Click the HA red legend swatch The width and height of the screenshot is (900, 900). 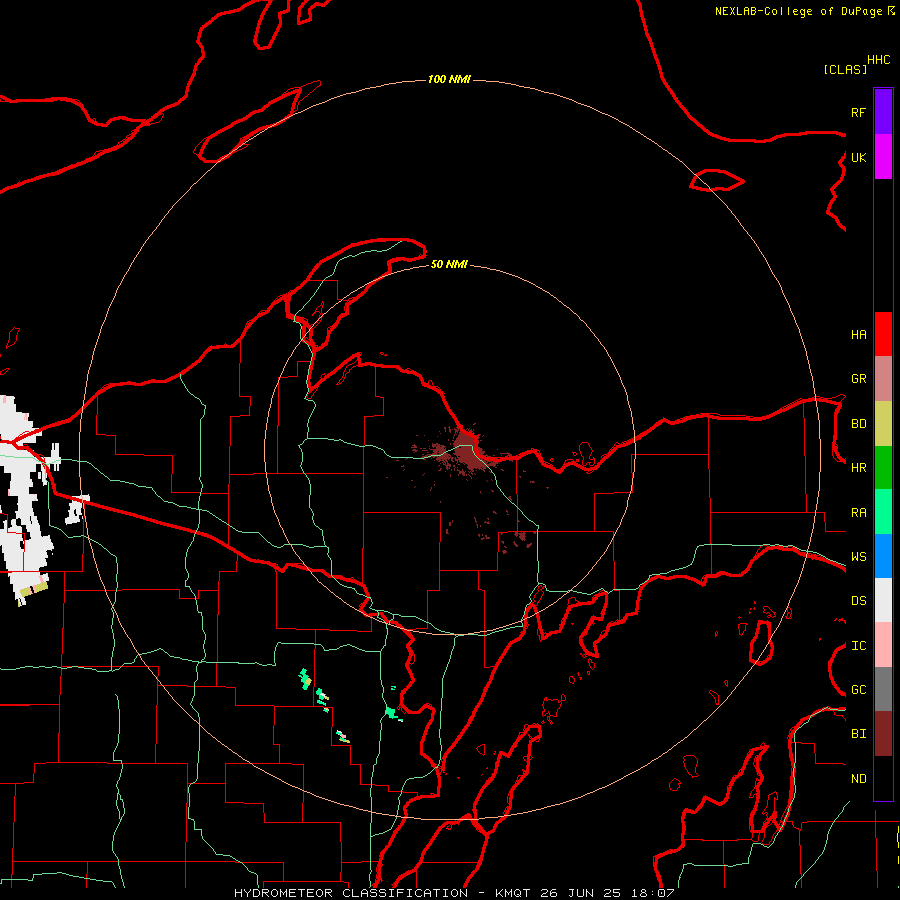[883, 334]
